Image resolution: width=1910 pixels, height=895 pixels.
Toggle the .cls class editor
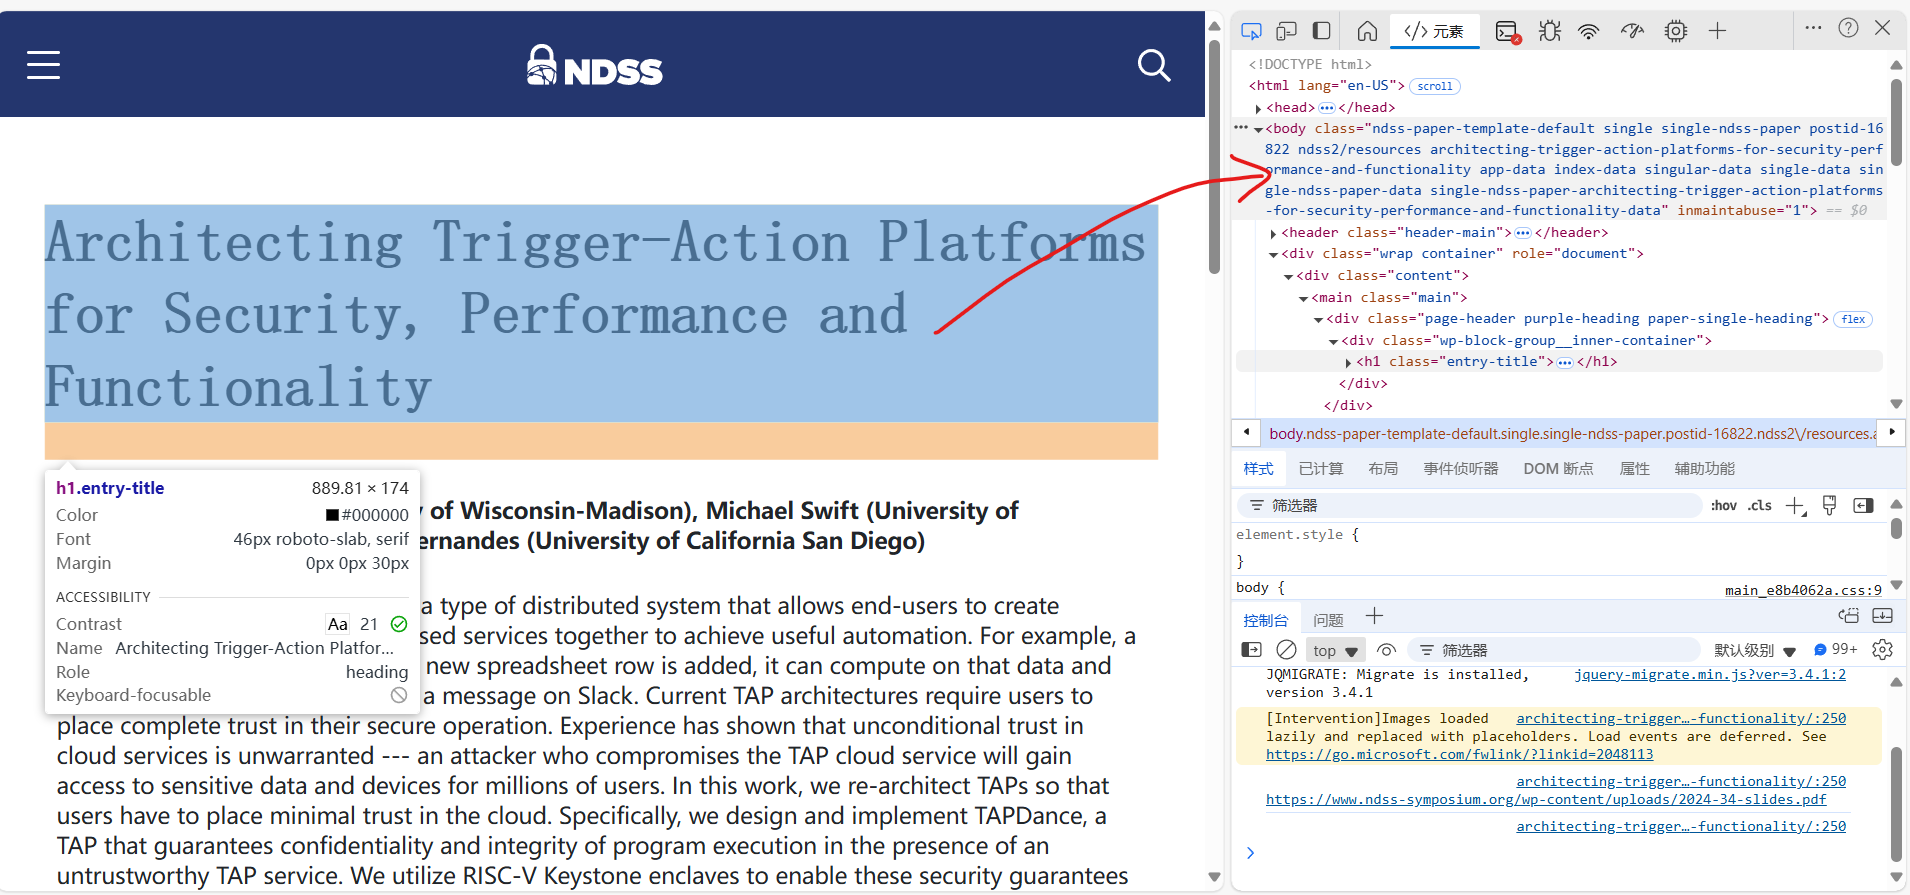(1760, 506)
